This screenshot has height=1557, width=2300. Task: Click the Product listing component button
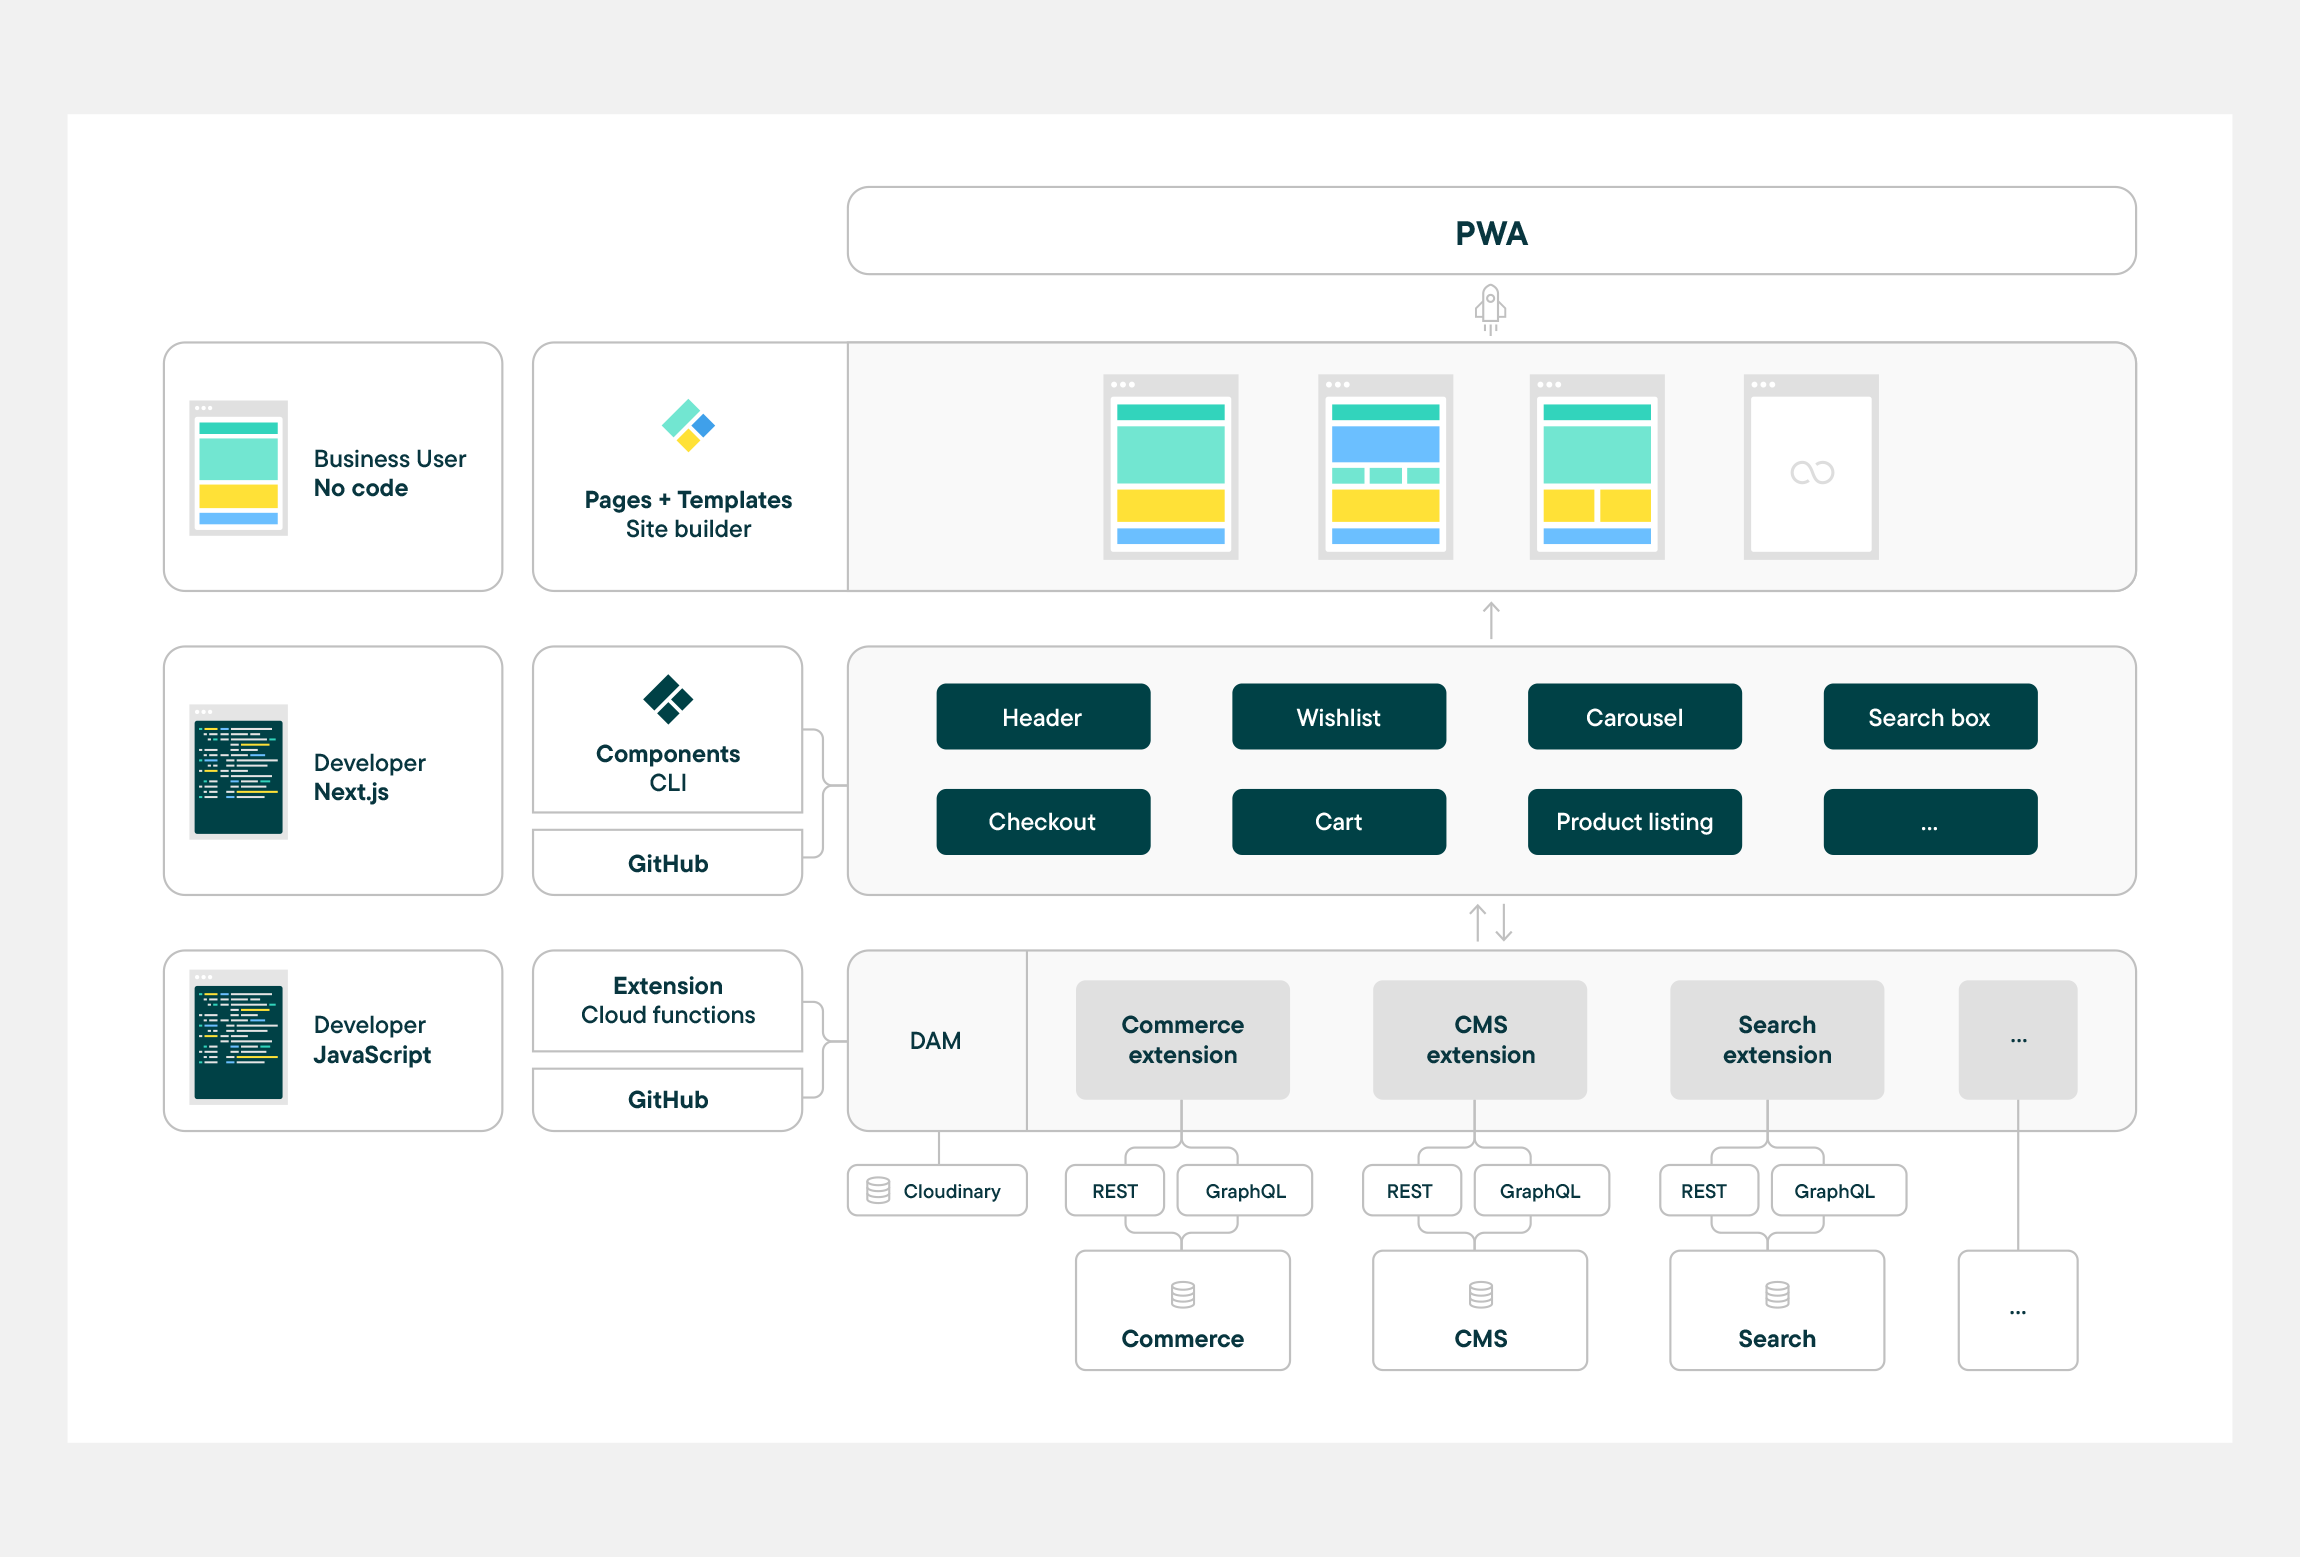(1635, 822)
